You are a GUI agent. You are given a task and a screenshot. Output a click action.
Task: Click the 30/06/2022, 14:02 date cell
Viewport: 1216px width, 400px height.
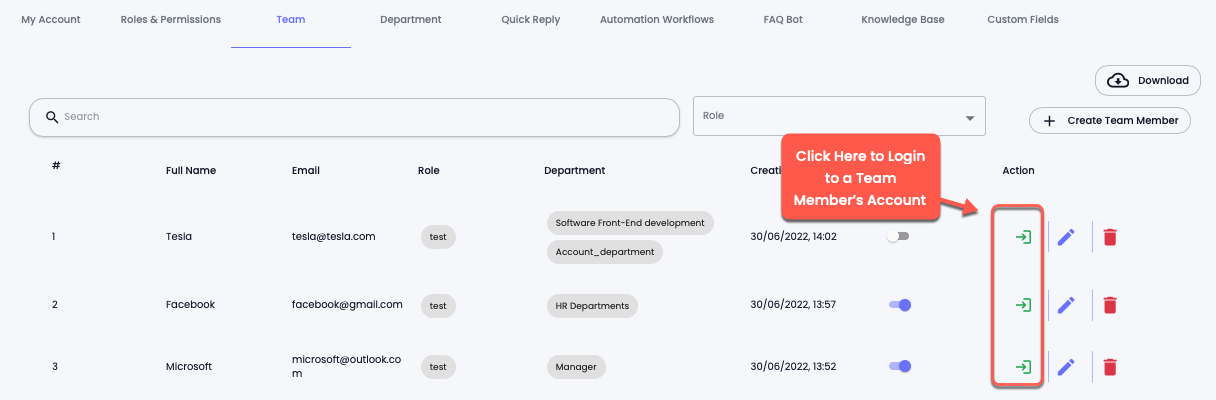tap(793, 237)
